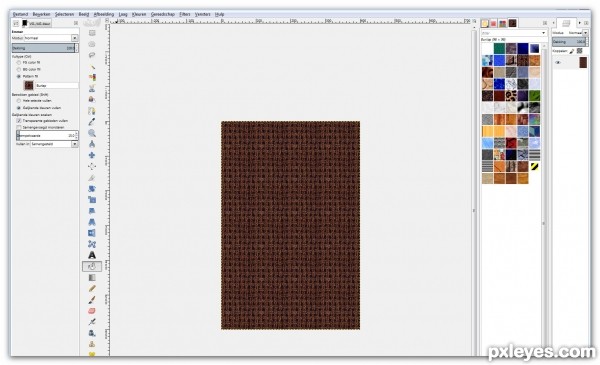Viewport: 600px width, 365px height.
Task: Select the Crop knife tool
Action: (92, 178)
